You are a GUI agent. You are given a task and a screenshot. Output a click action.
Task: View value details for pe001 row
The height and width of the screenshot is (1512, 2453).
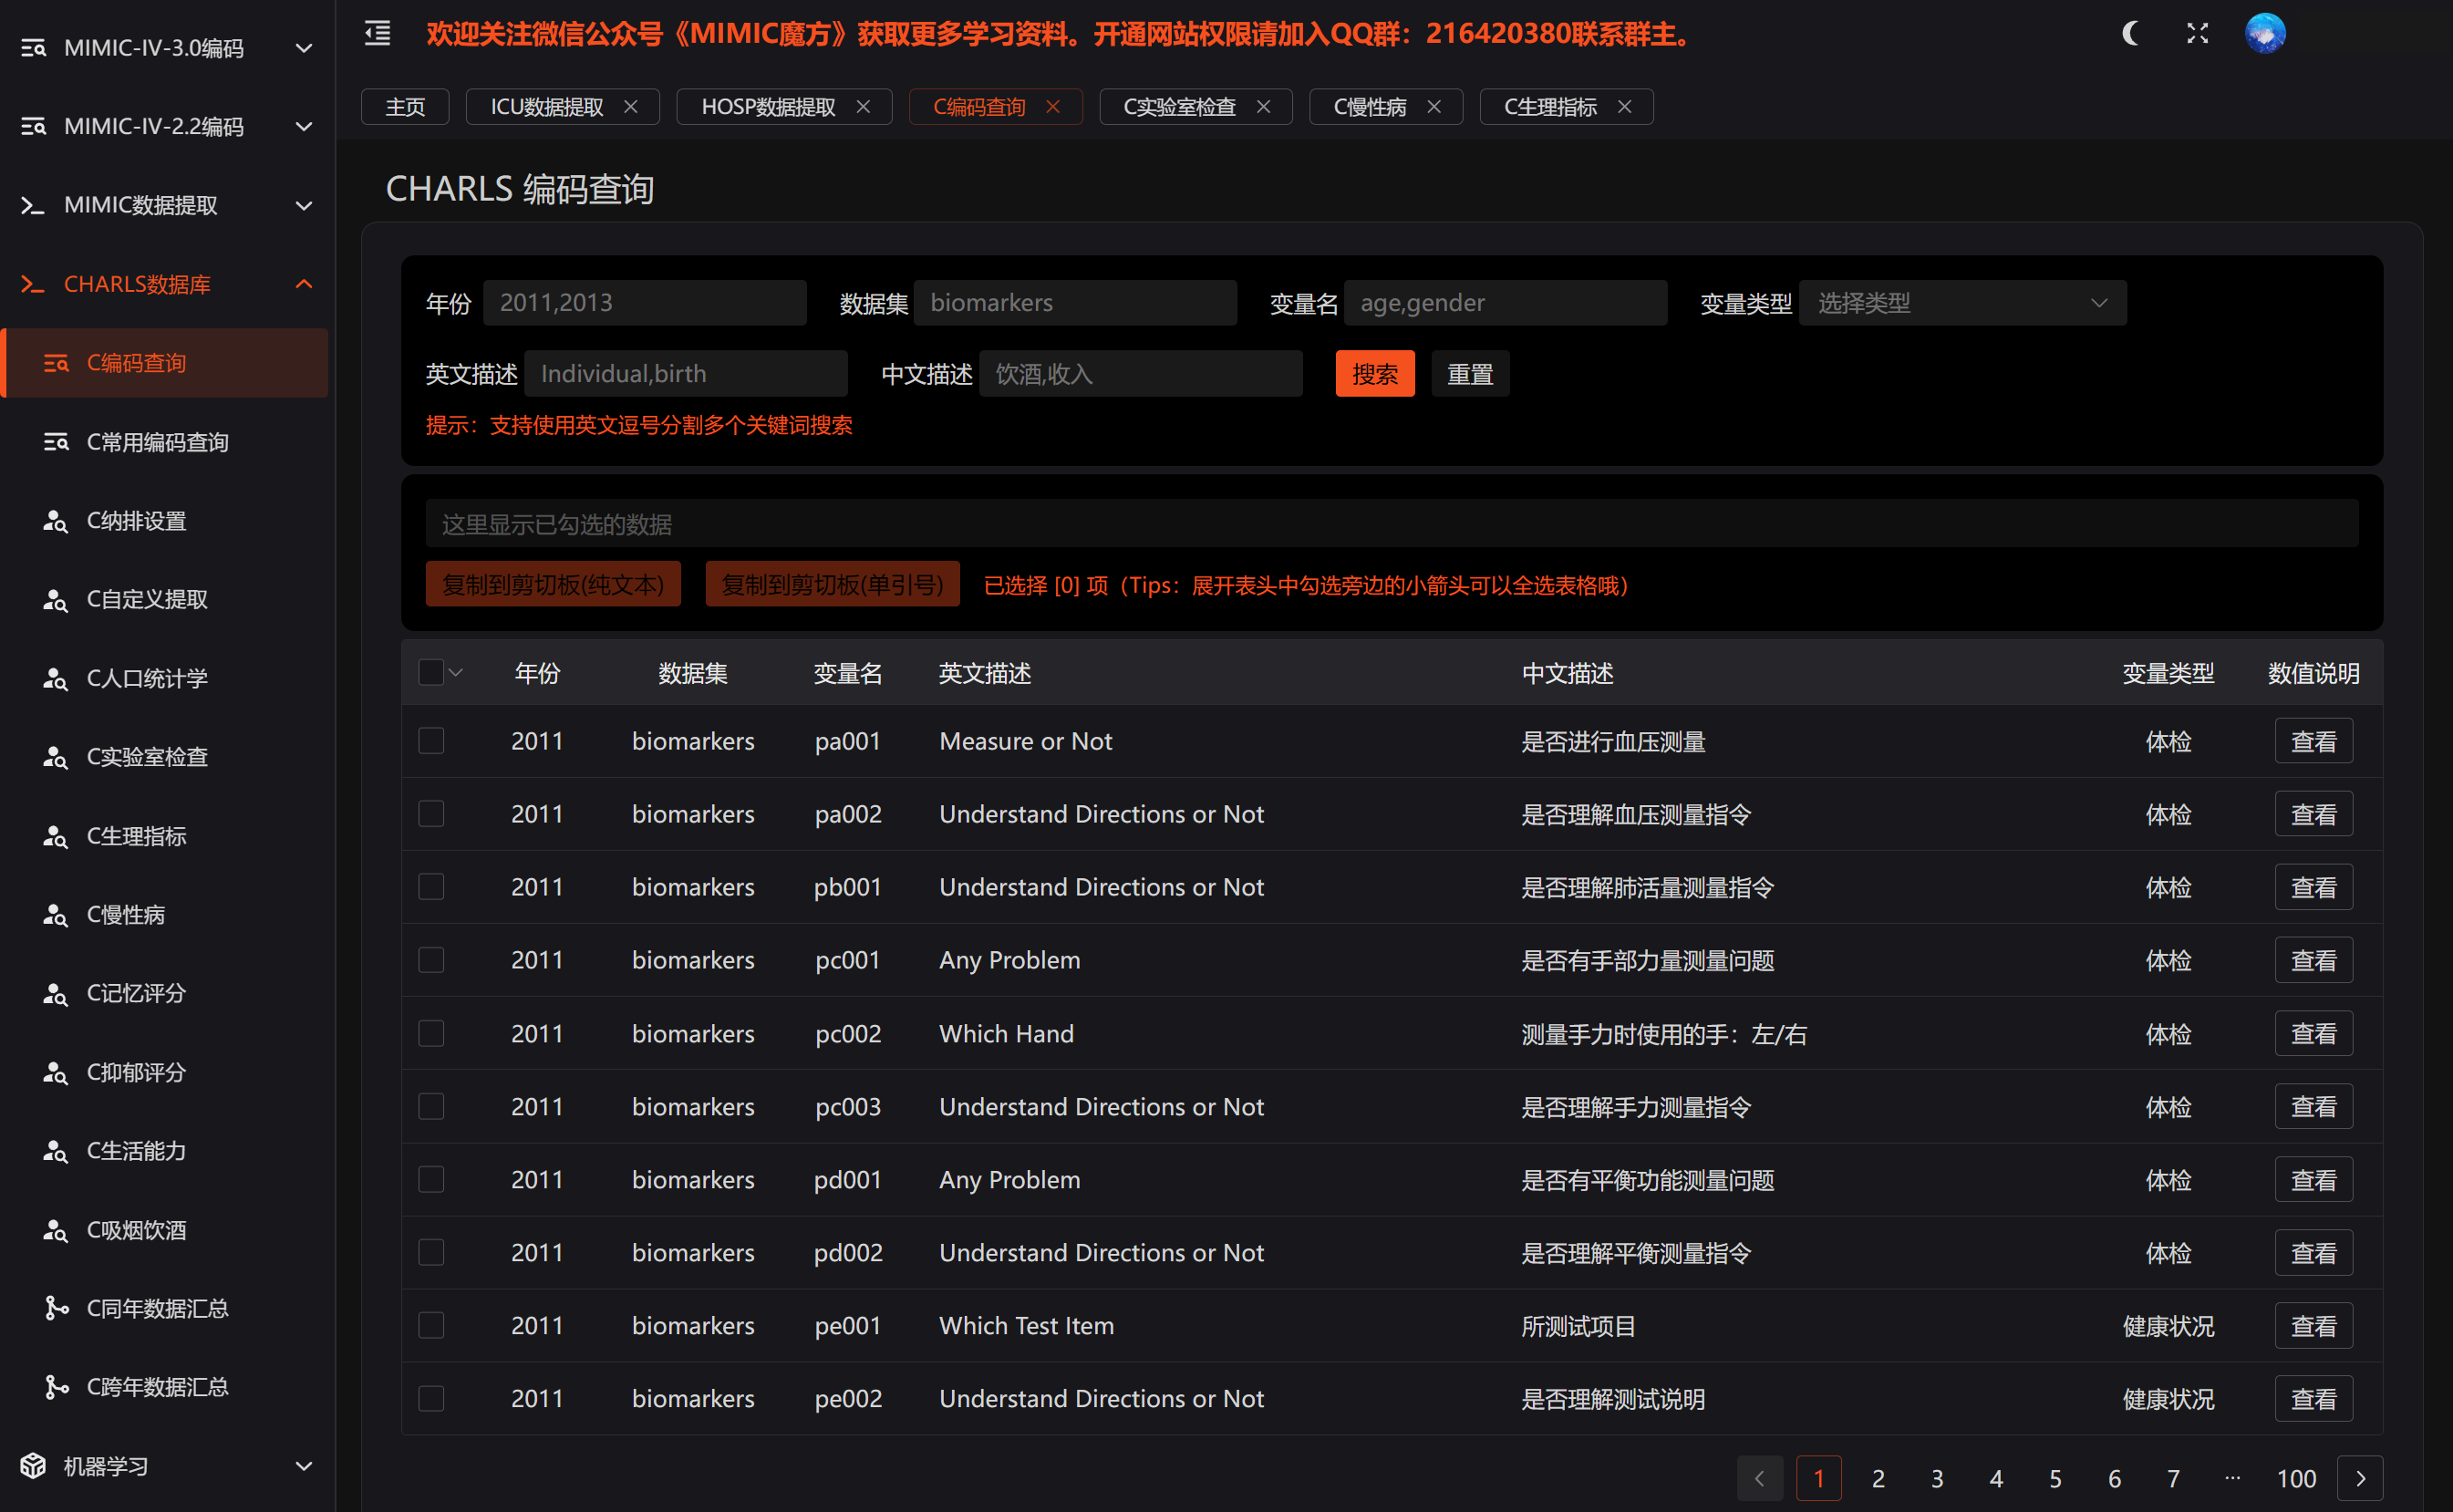coord(2312,1326)
